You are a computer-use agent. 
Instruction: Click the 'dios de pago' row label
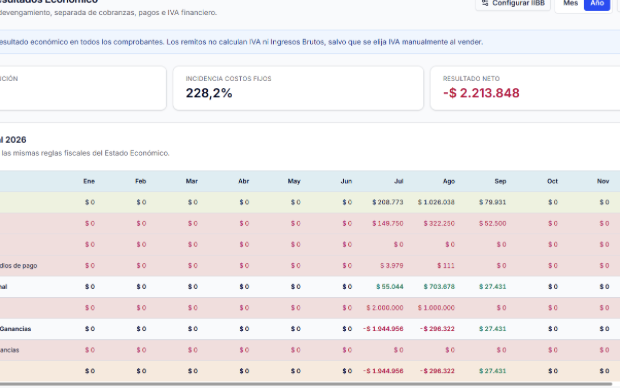pyautogui.click(x=19, y=265)
